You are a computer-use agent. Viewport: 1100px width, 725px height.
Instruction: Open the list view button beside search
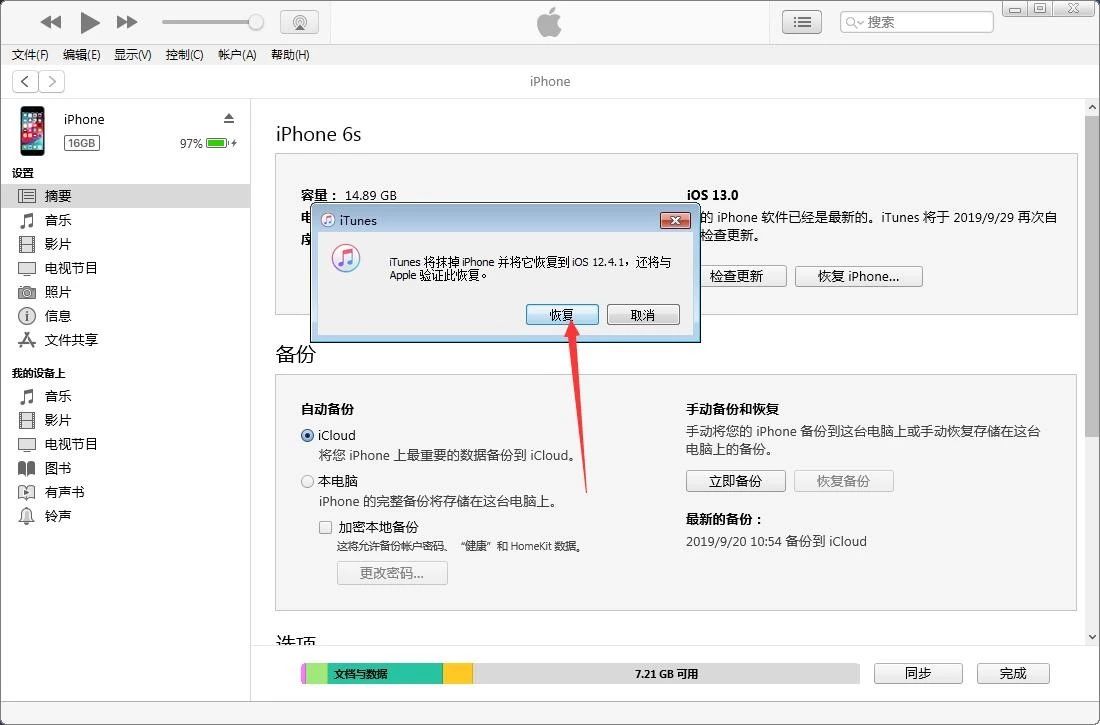[802, 22]
